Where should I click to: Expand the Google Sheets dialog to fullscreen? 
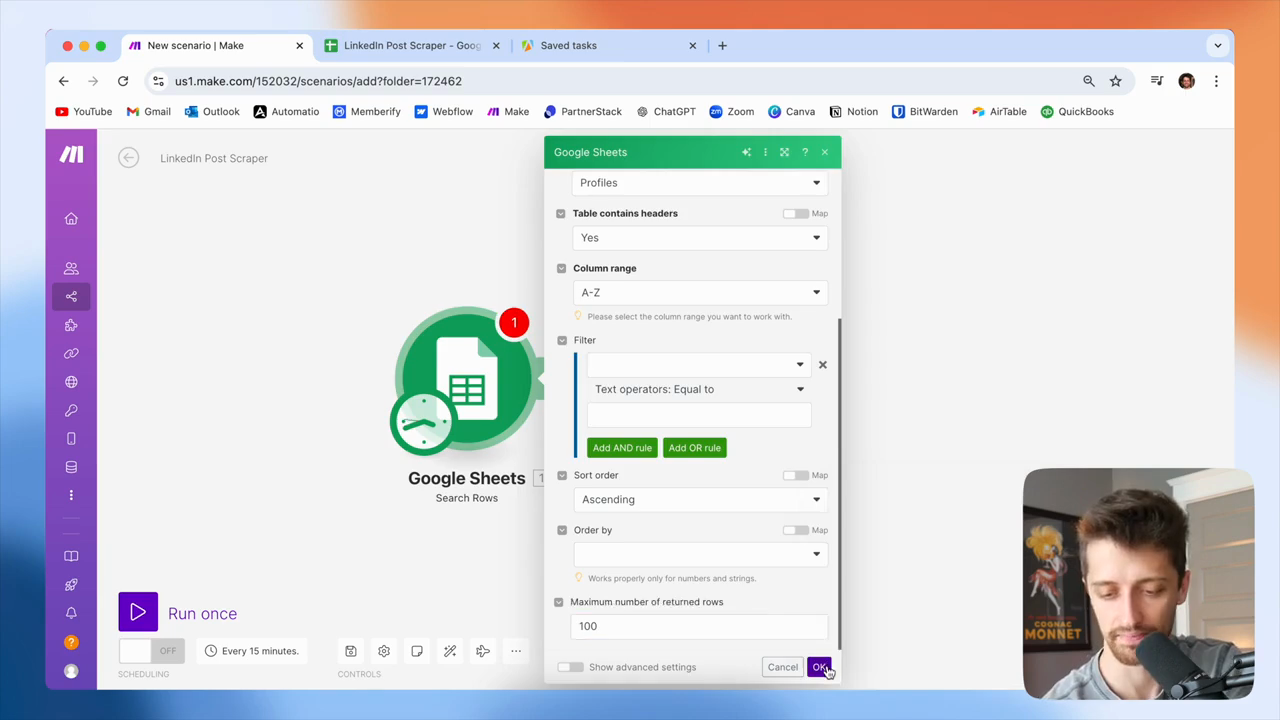point(784,152)
